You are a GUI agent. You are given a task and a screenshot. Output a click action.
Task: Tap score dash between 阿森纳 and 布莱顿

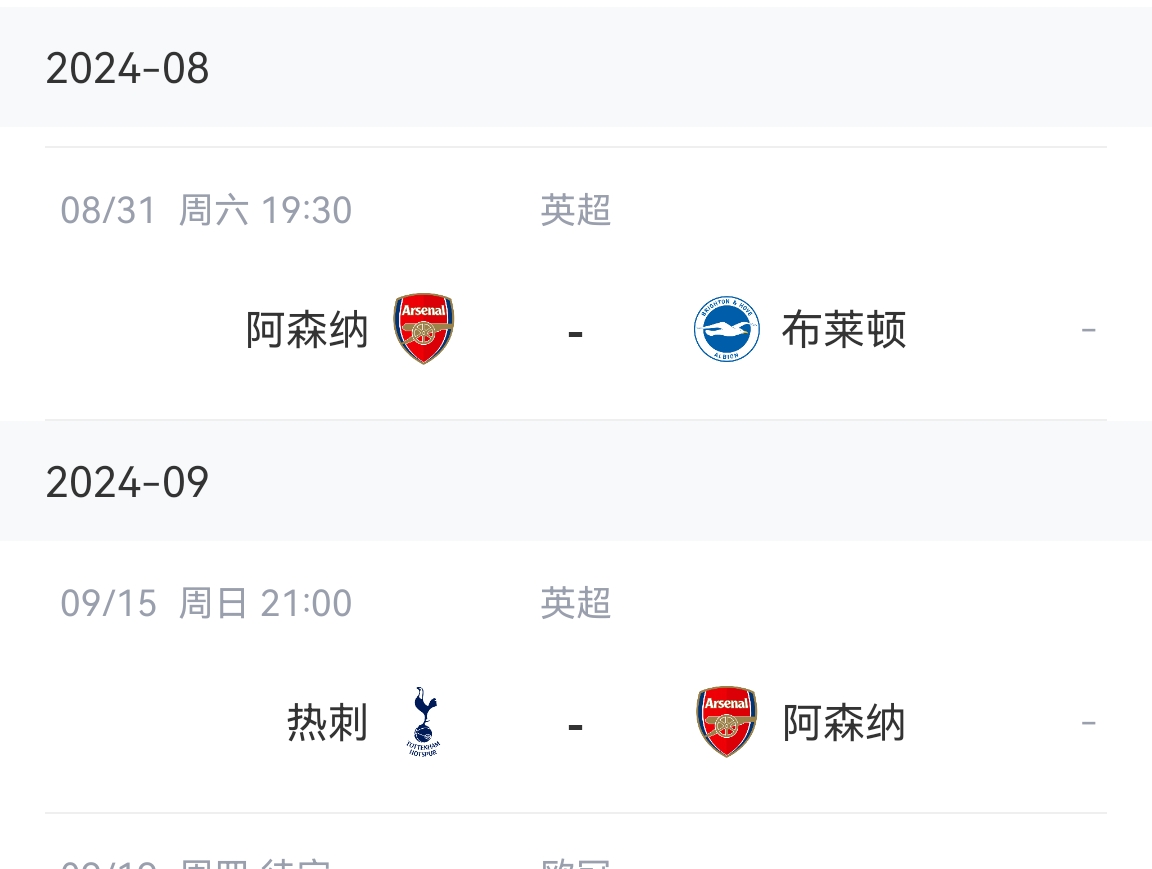tap(575, 334)
